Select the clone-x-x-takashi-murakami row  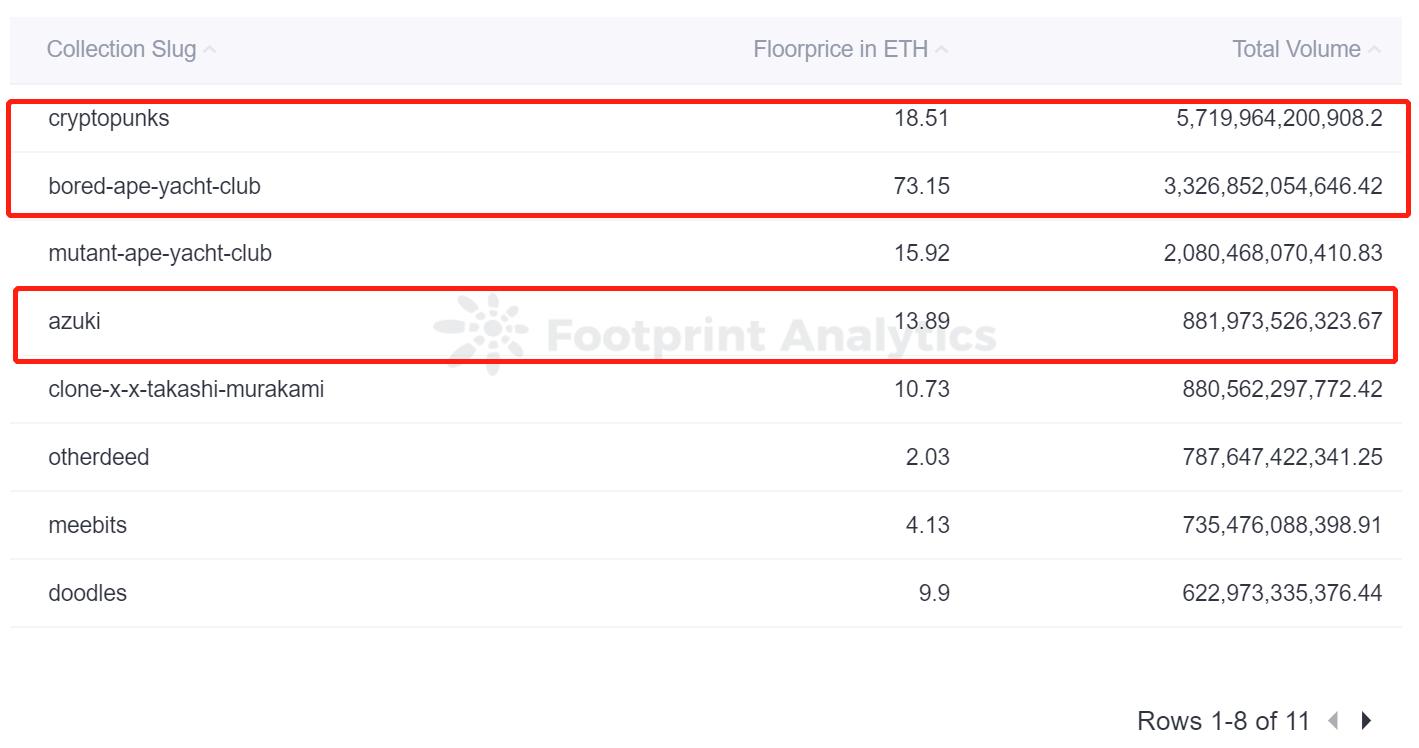tap(186, 390)
